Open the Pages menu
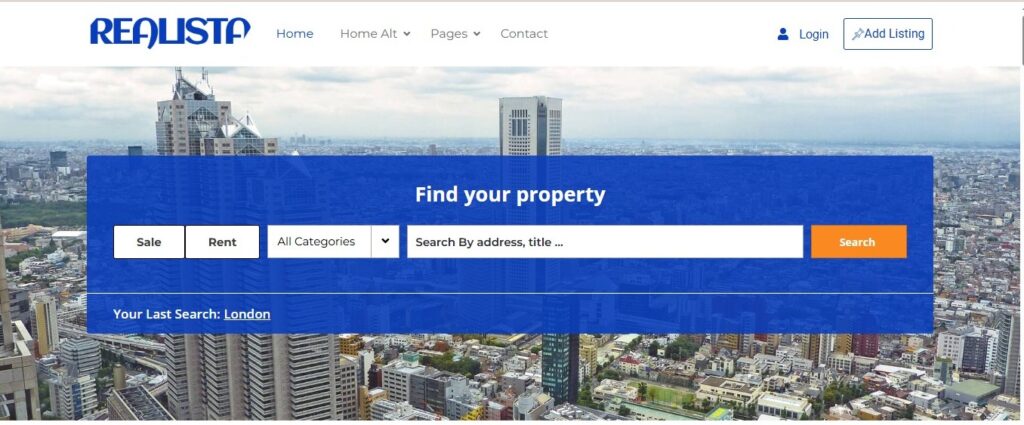 449,34
